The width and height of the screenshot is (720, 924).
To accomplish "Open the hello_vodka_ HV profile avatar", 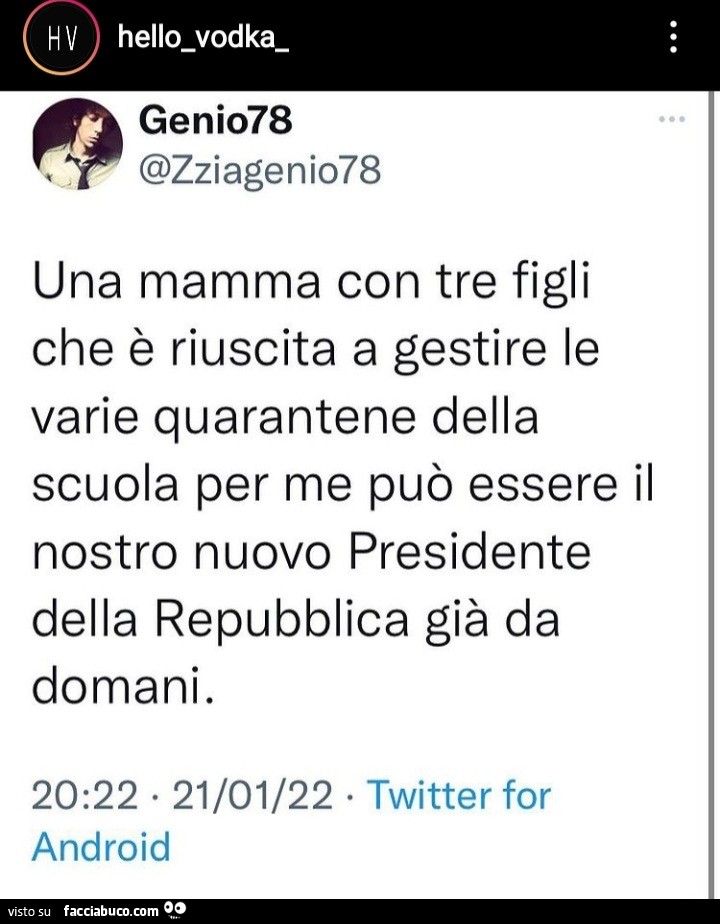I will tap(62, 39).
